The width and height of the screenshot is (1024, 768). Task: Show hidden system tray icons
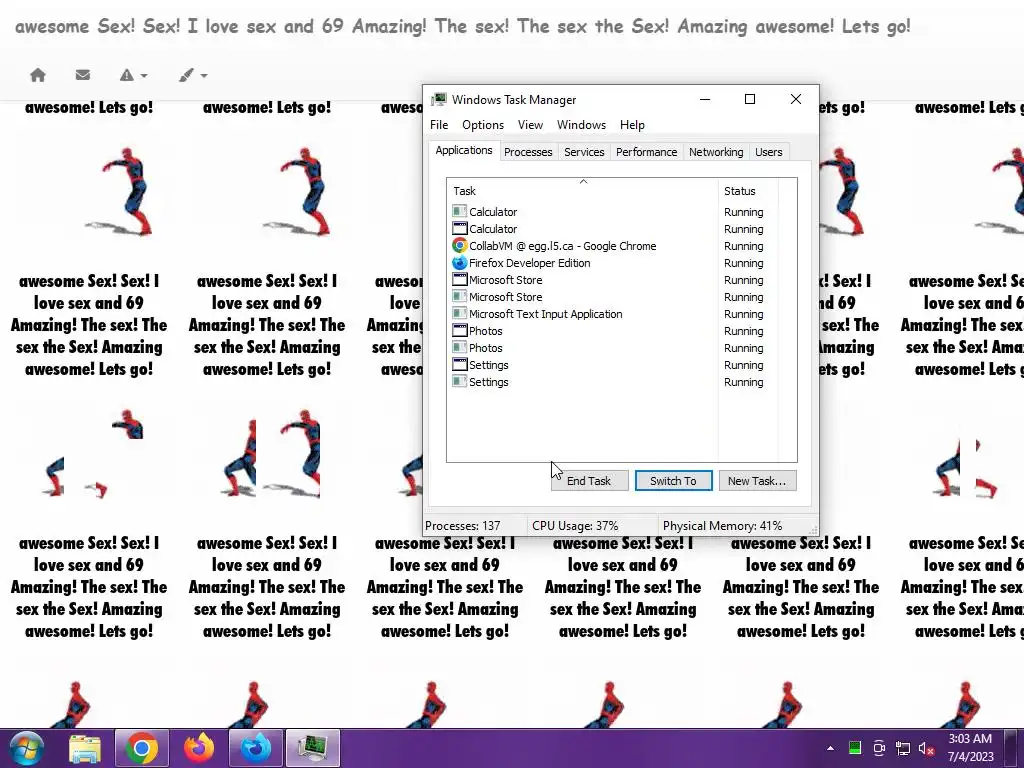[830, 748]
